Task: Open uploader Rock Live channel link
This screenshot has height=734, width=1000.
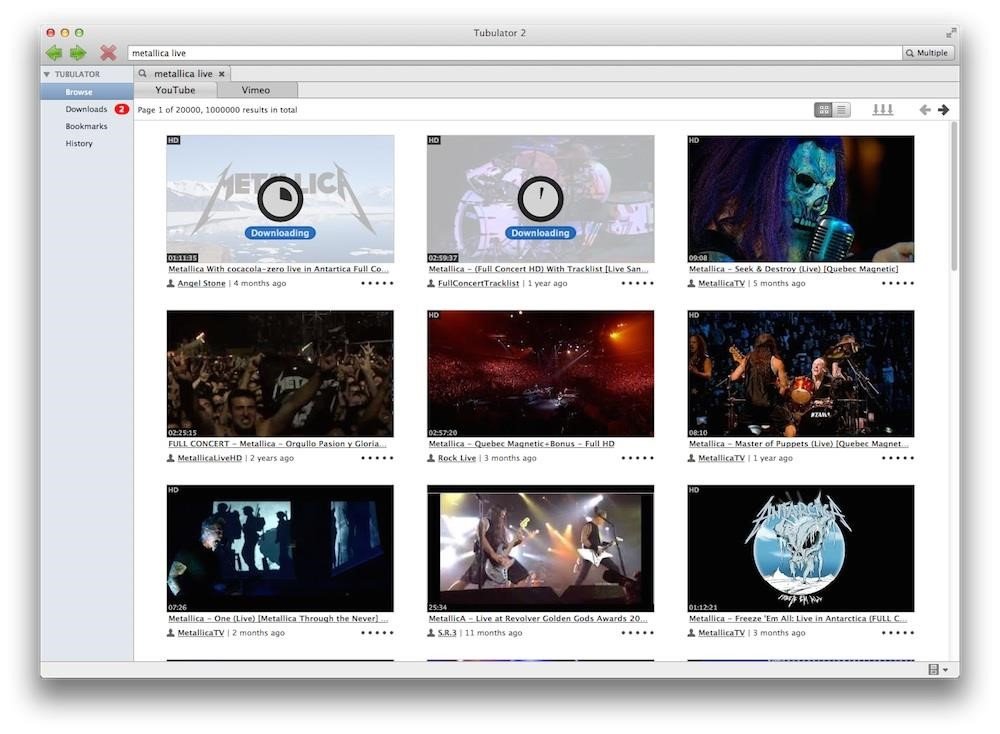Action: 457,458
